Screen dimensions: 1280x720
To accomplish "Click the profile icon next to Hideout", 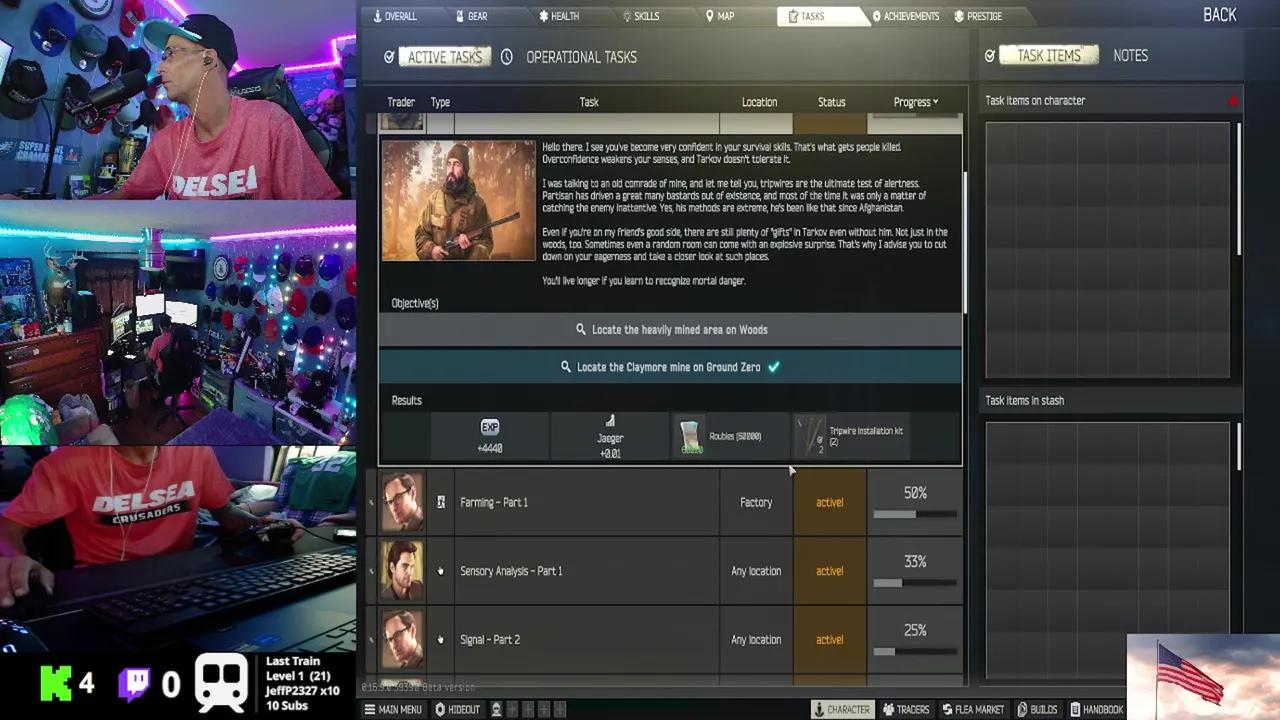I will tap(496, 709).
